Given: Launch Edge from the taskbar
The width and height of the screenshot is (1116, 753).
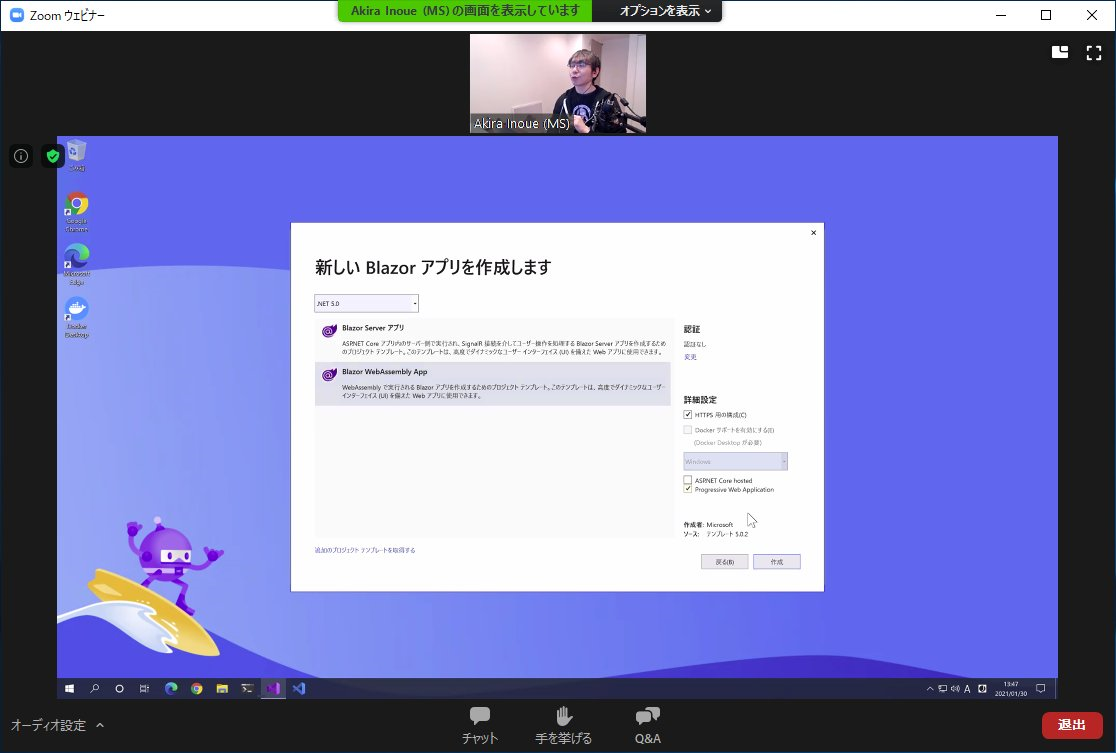Looking at the screenshot, I should click(172, 688).
